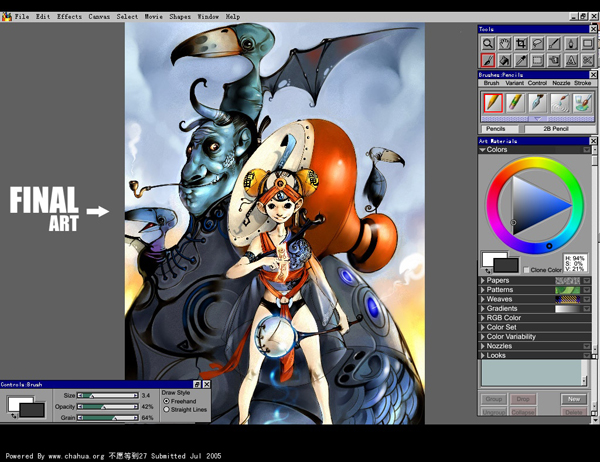Expand the RGB Color section
The height and width of the screenshot is (462, 600).
pyautogui.click(x=483, y=318)
